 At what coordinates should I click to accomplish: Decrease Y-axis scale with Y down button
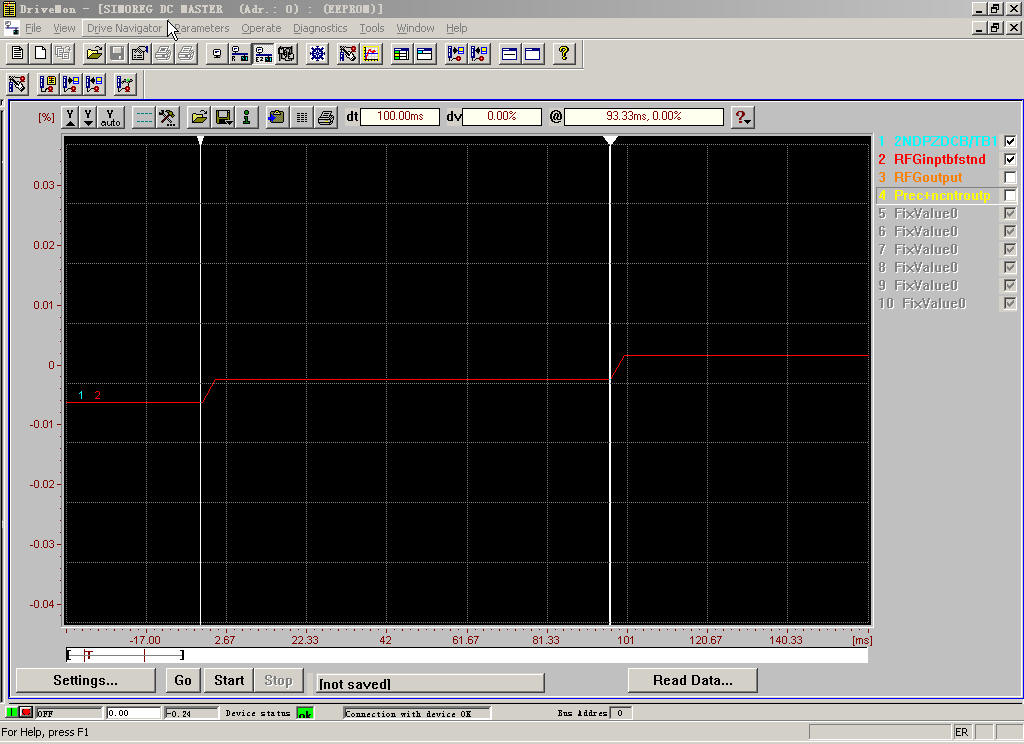pos(88,118)
